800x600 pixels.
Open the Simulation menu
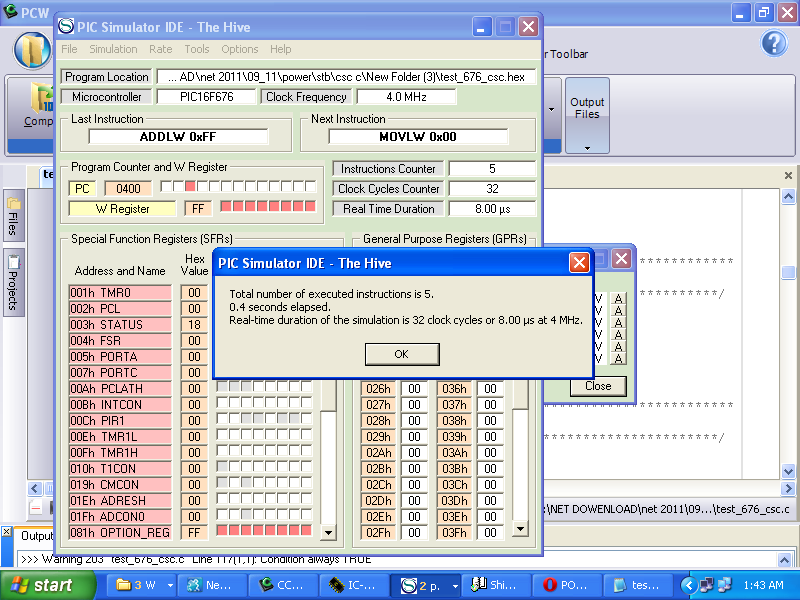(113, 49)
